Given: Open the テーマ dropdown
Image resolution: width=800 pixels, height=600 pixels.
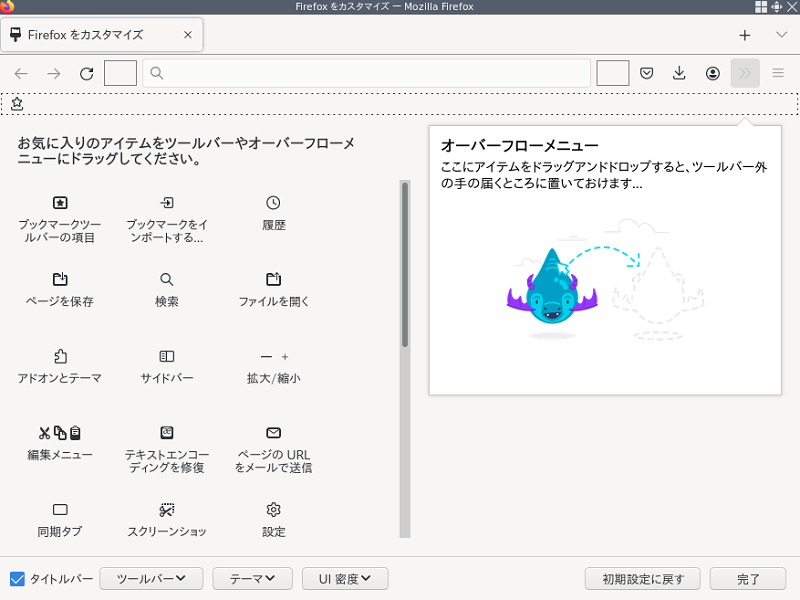Looking at the screenshot, I should 252,579.
